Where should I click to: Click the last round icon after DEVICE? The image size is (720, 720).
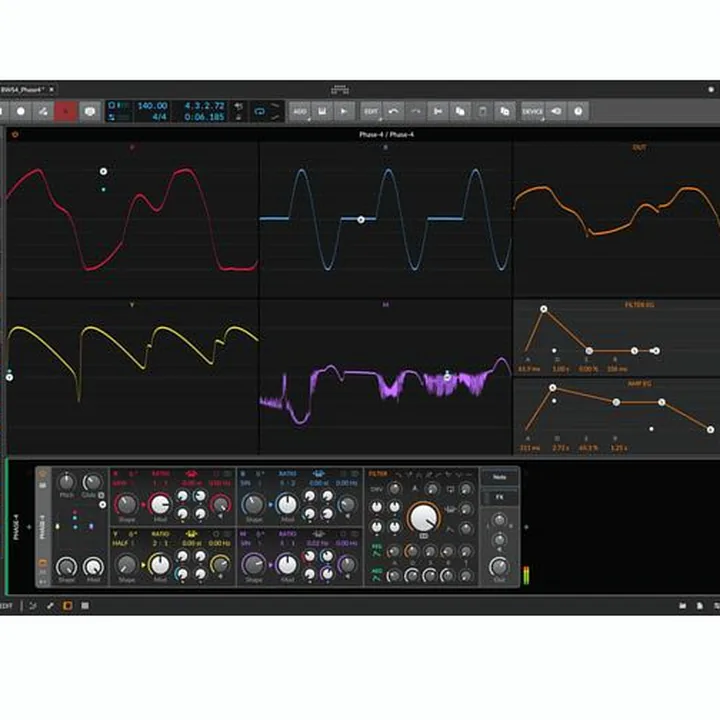coord(578,111)
